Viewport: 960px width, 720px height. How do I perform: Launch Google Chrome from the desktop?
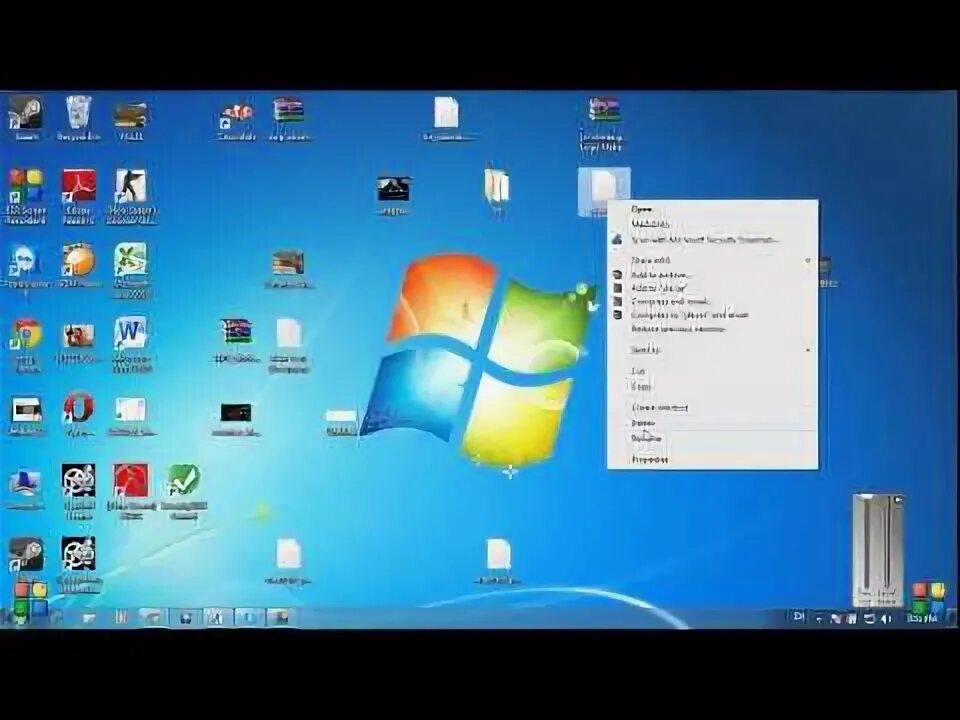(x=26, y=343)
